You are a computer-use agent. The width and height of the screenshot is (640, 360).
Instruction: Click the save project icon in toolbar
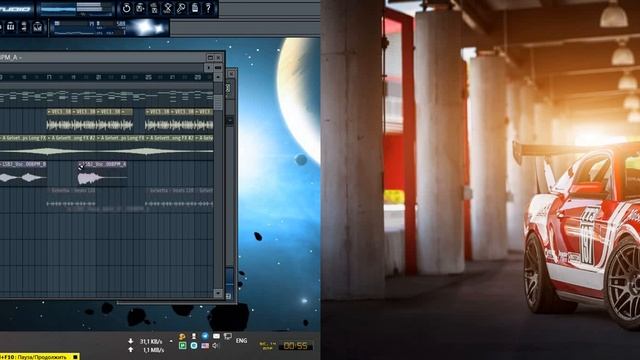pyautogui.click(x=140, y=8)
